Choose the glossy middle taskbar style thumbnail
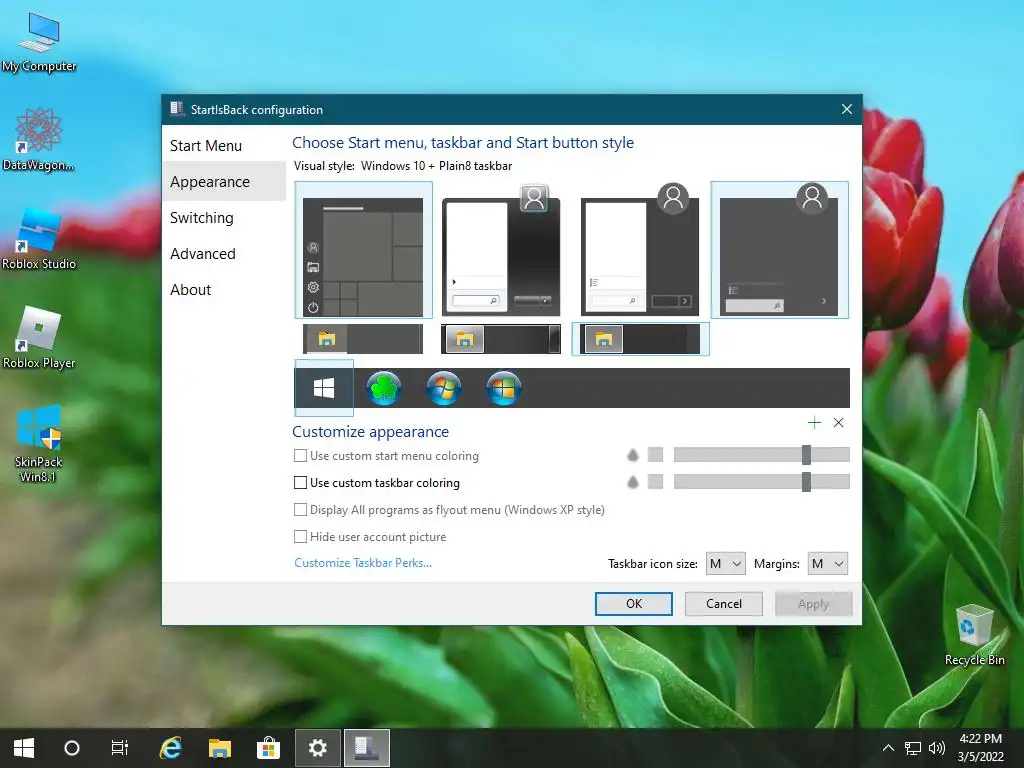 [x=501, y=339]
